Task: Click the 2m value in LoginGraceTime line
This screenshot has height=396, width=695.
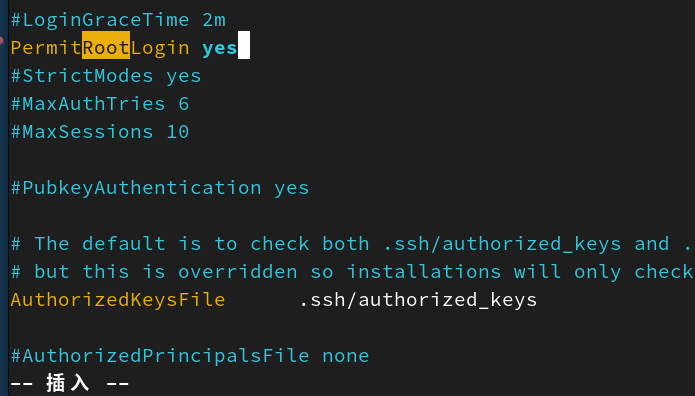Action: 214,20
